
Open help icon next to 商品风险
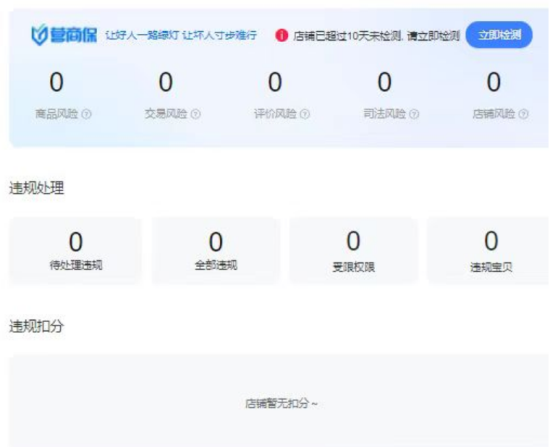tap(86, 114)
